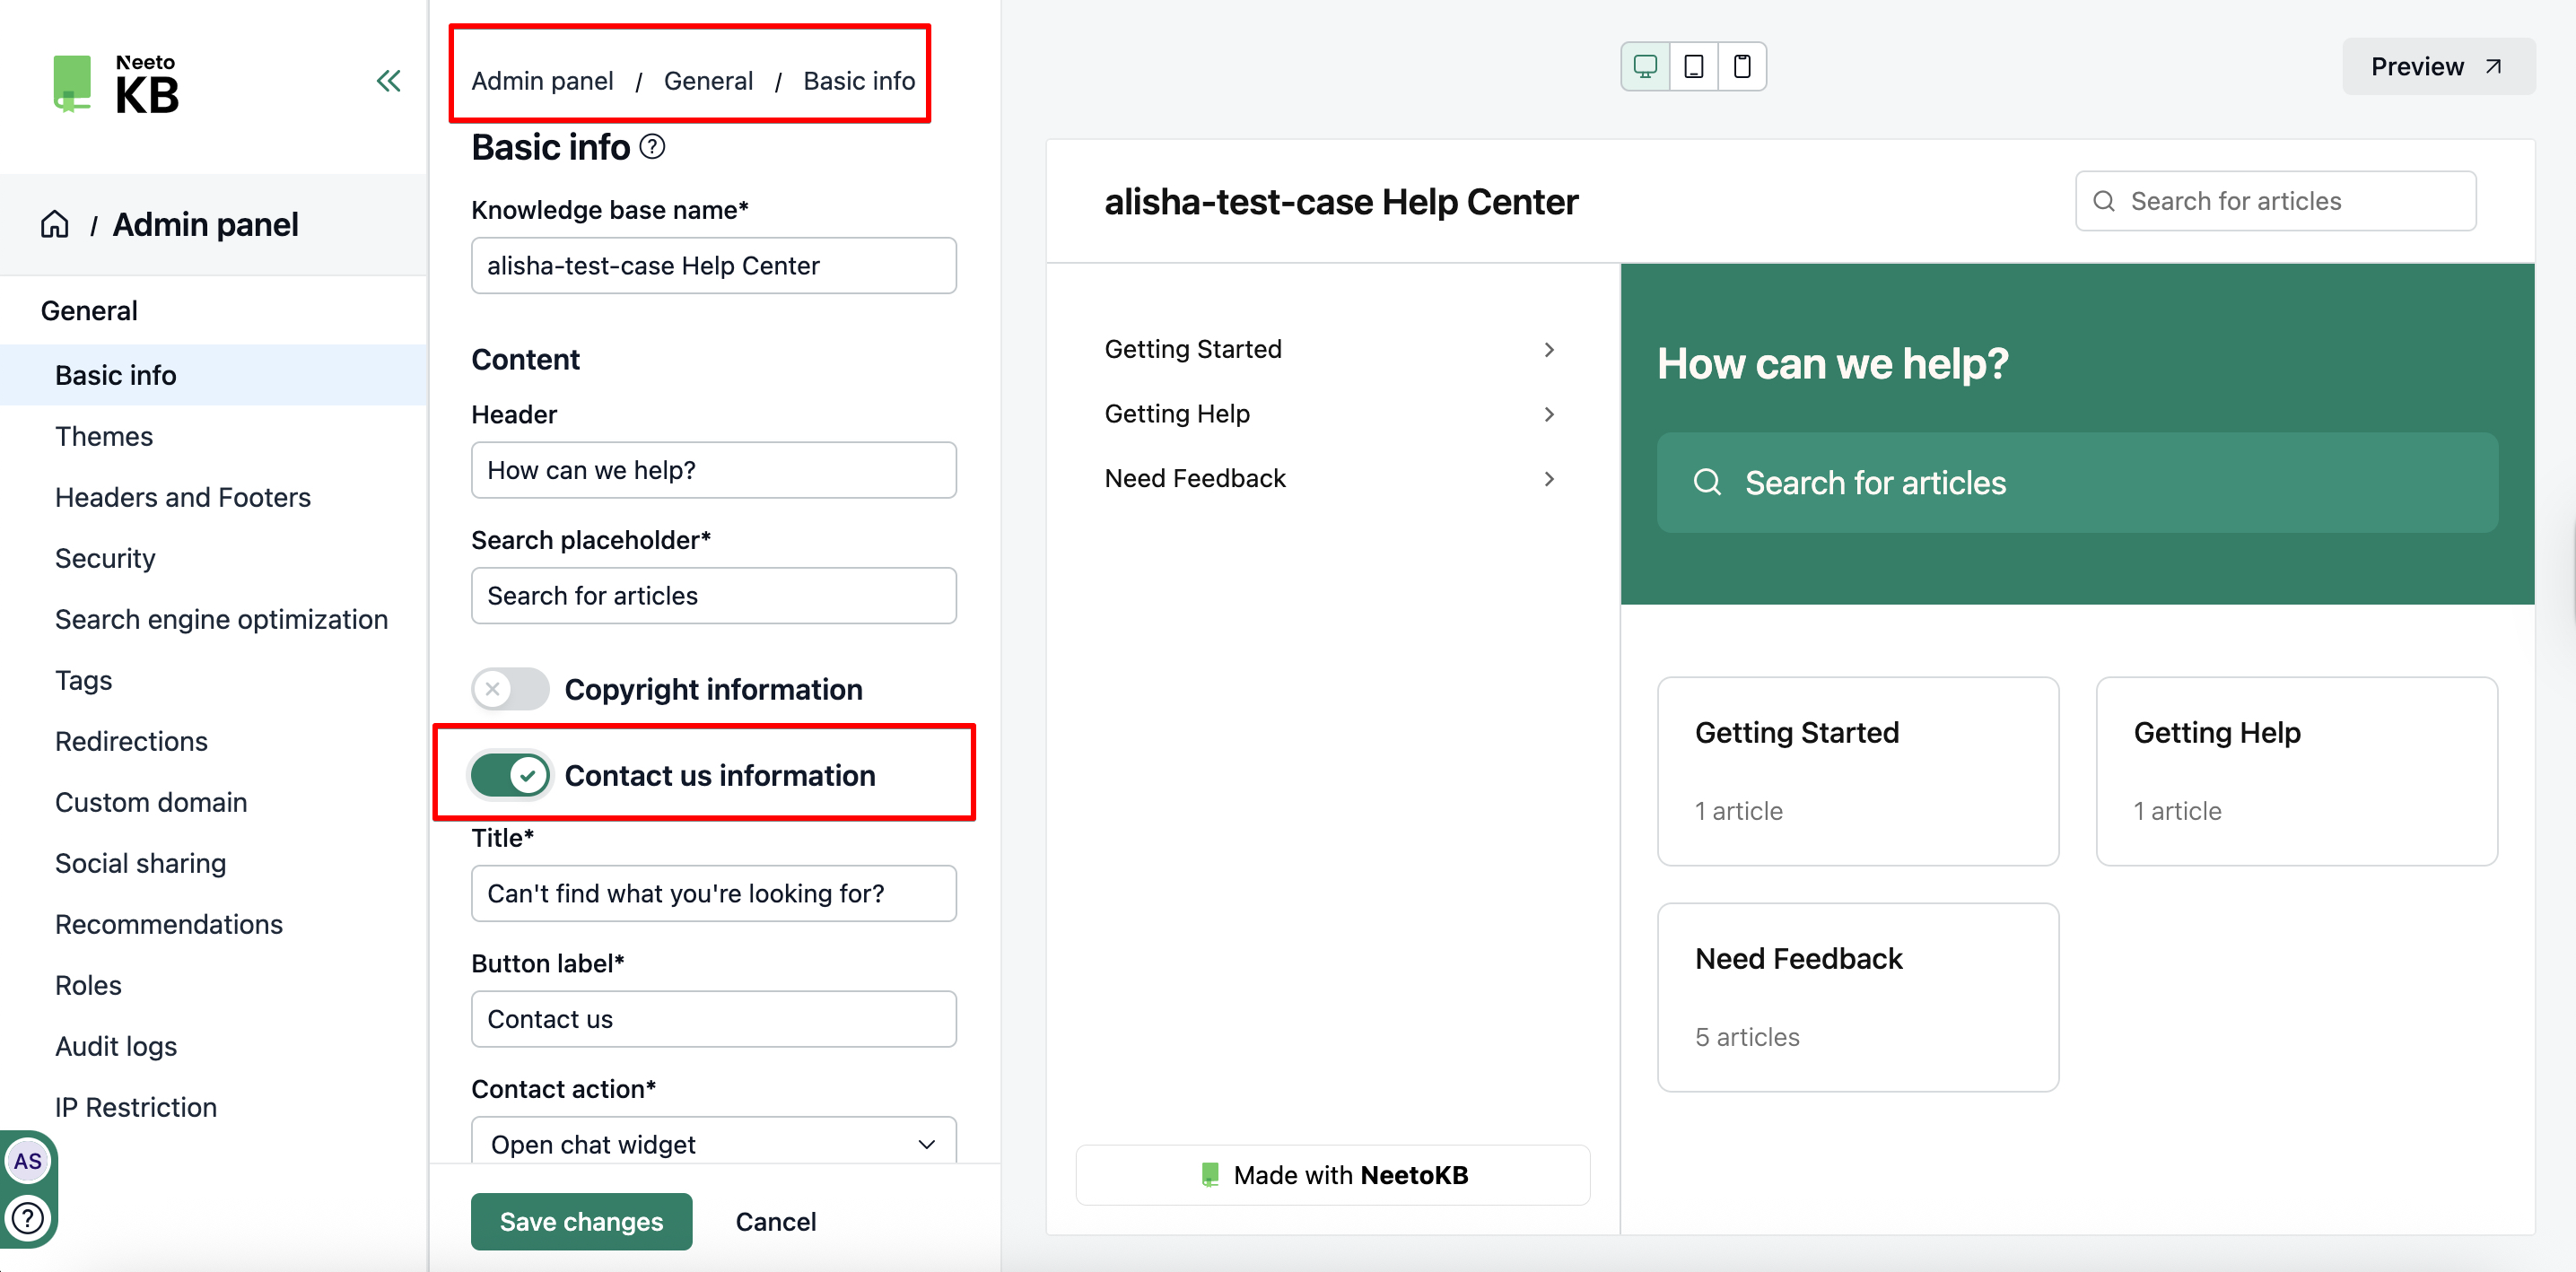Open the Themes settings page
2576x1272 pixels.
pos(104,436)
